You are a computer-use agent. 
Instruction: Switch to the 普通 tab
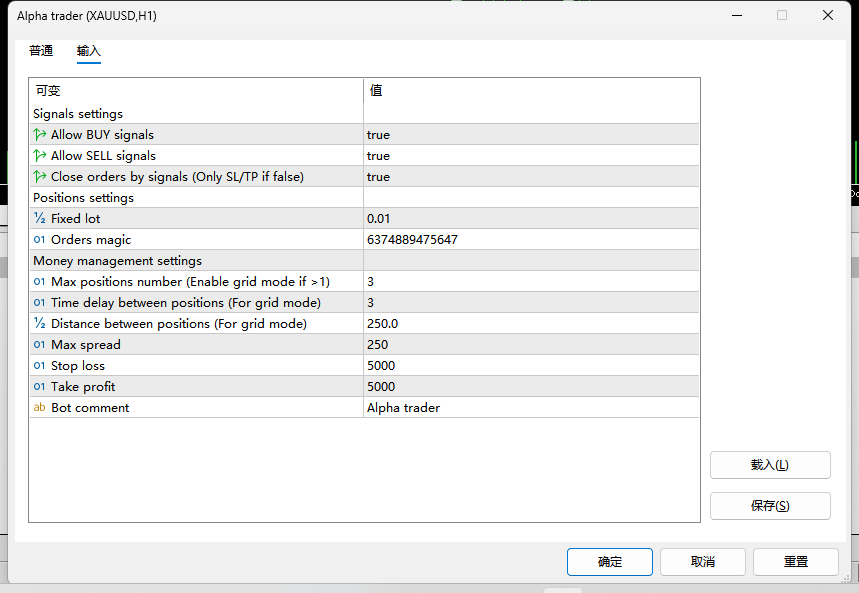tap(41, 51)
